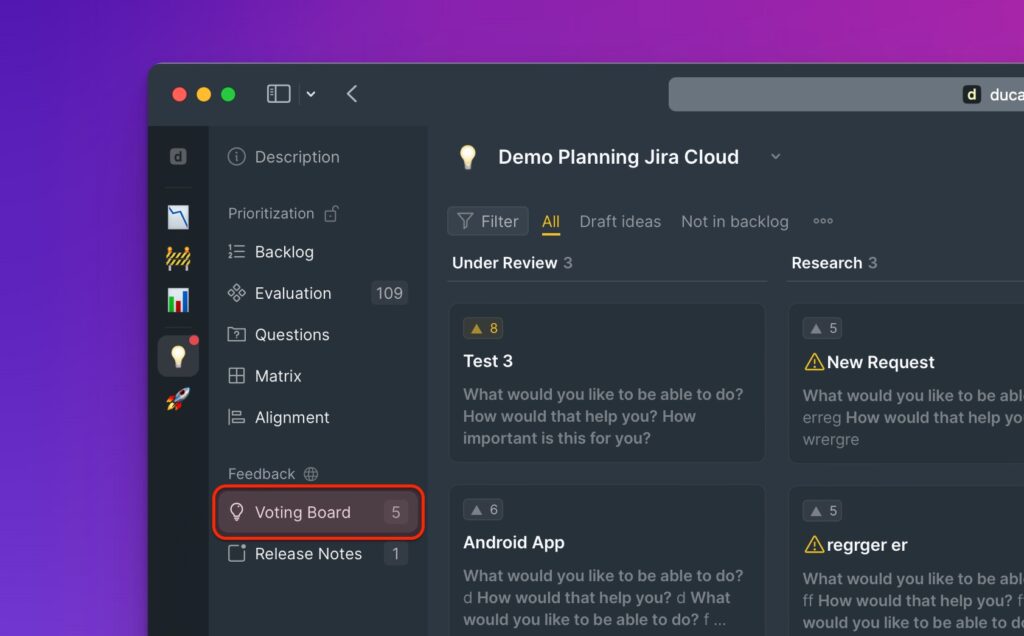Open the construction barrier icon in rail
This screenshot has height=636, width=1024.
pos(178,258)
